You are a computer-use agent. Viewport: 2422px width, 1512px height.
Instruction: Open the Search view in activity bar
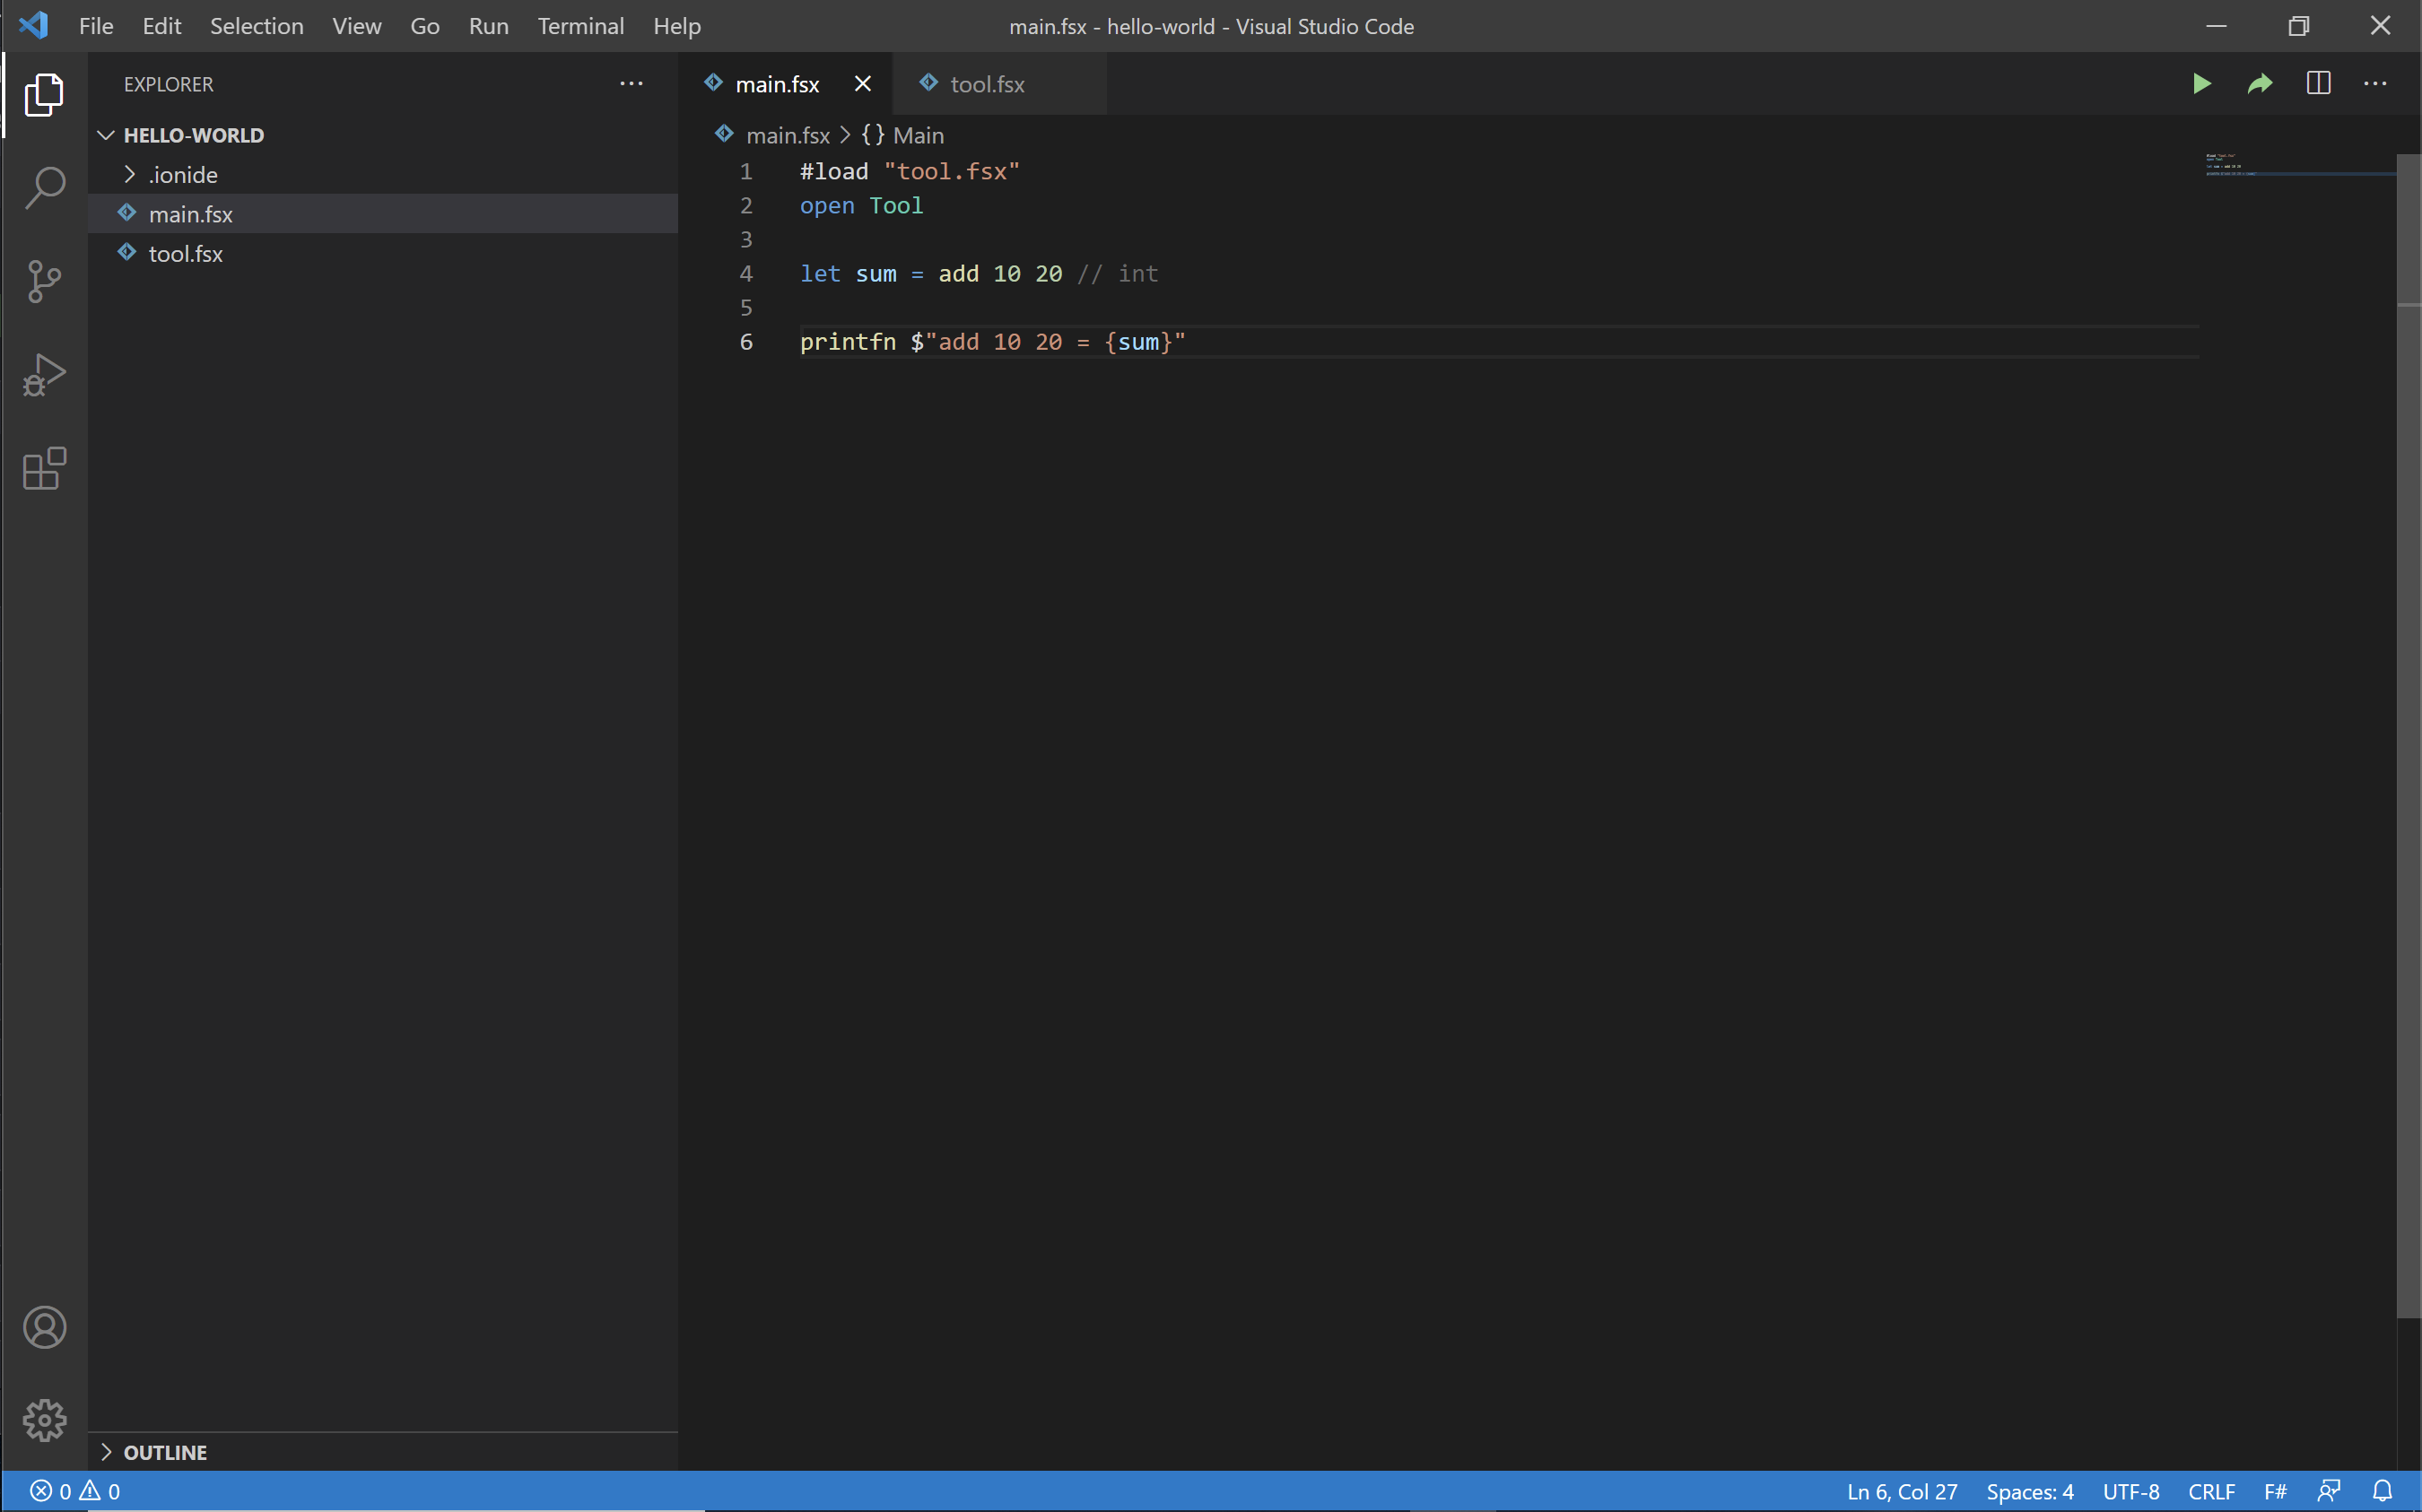coord(45,188)
